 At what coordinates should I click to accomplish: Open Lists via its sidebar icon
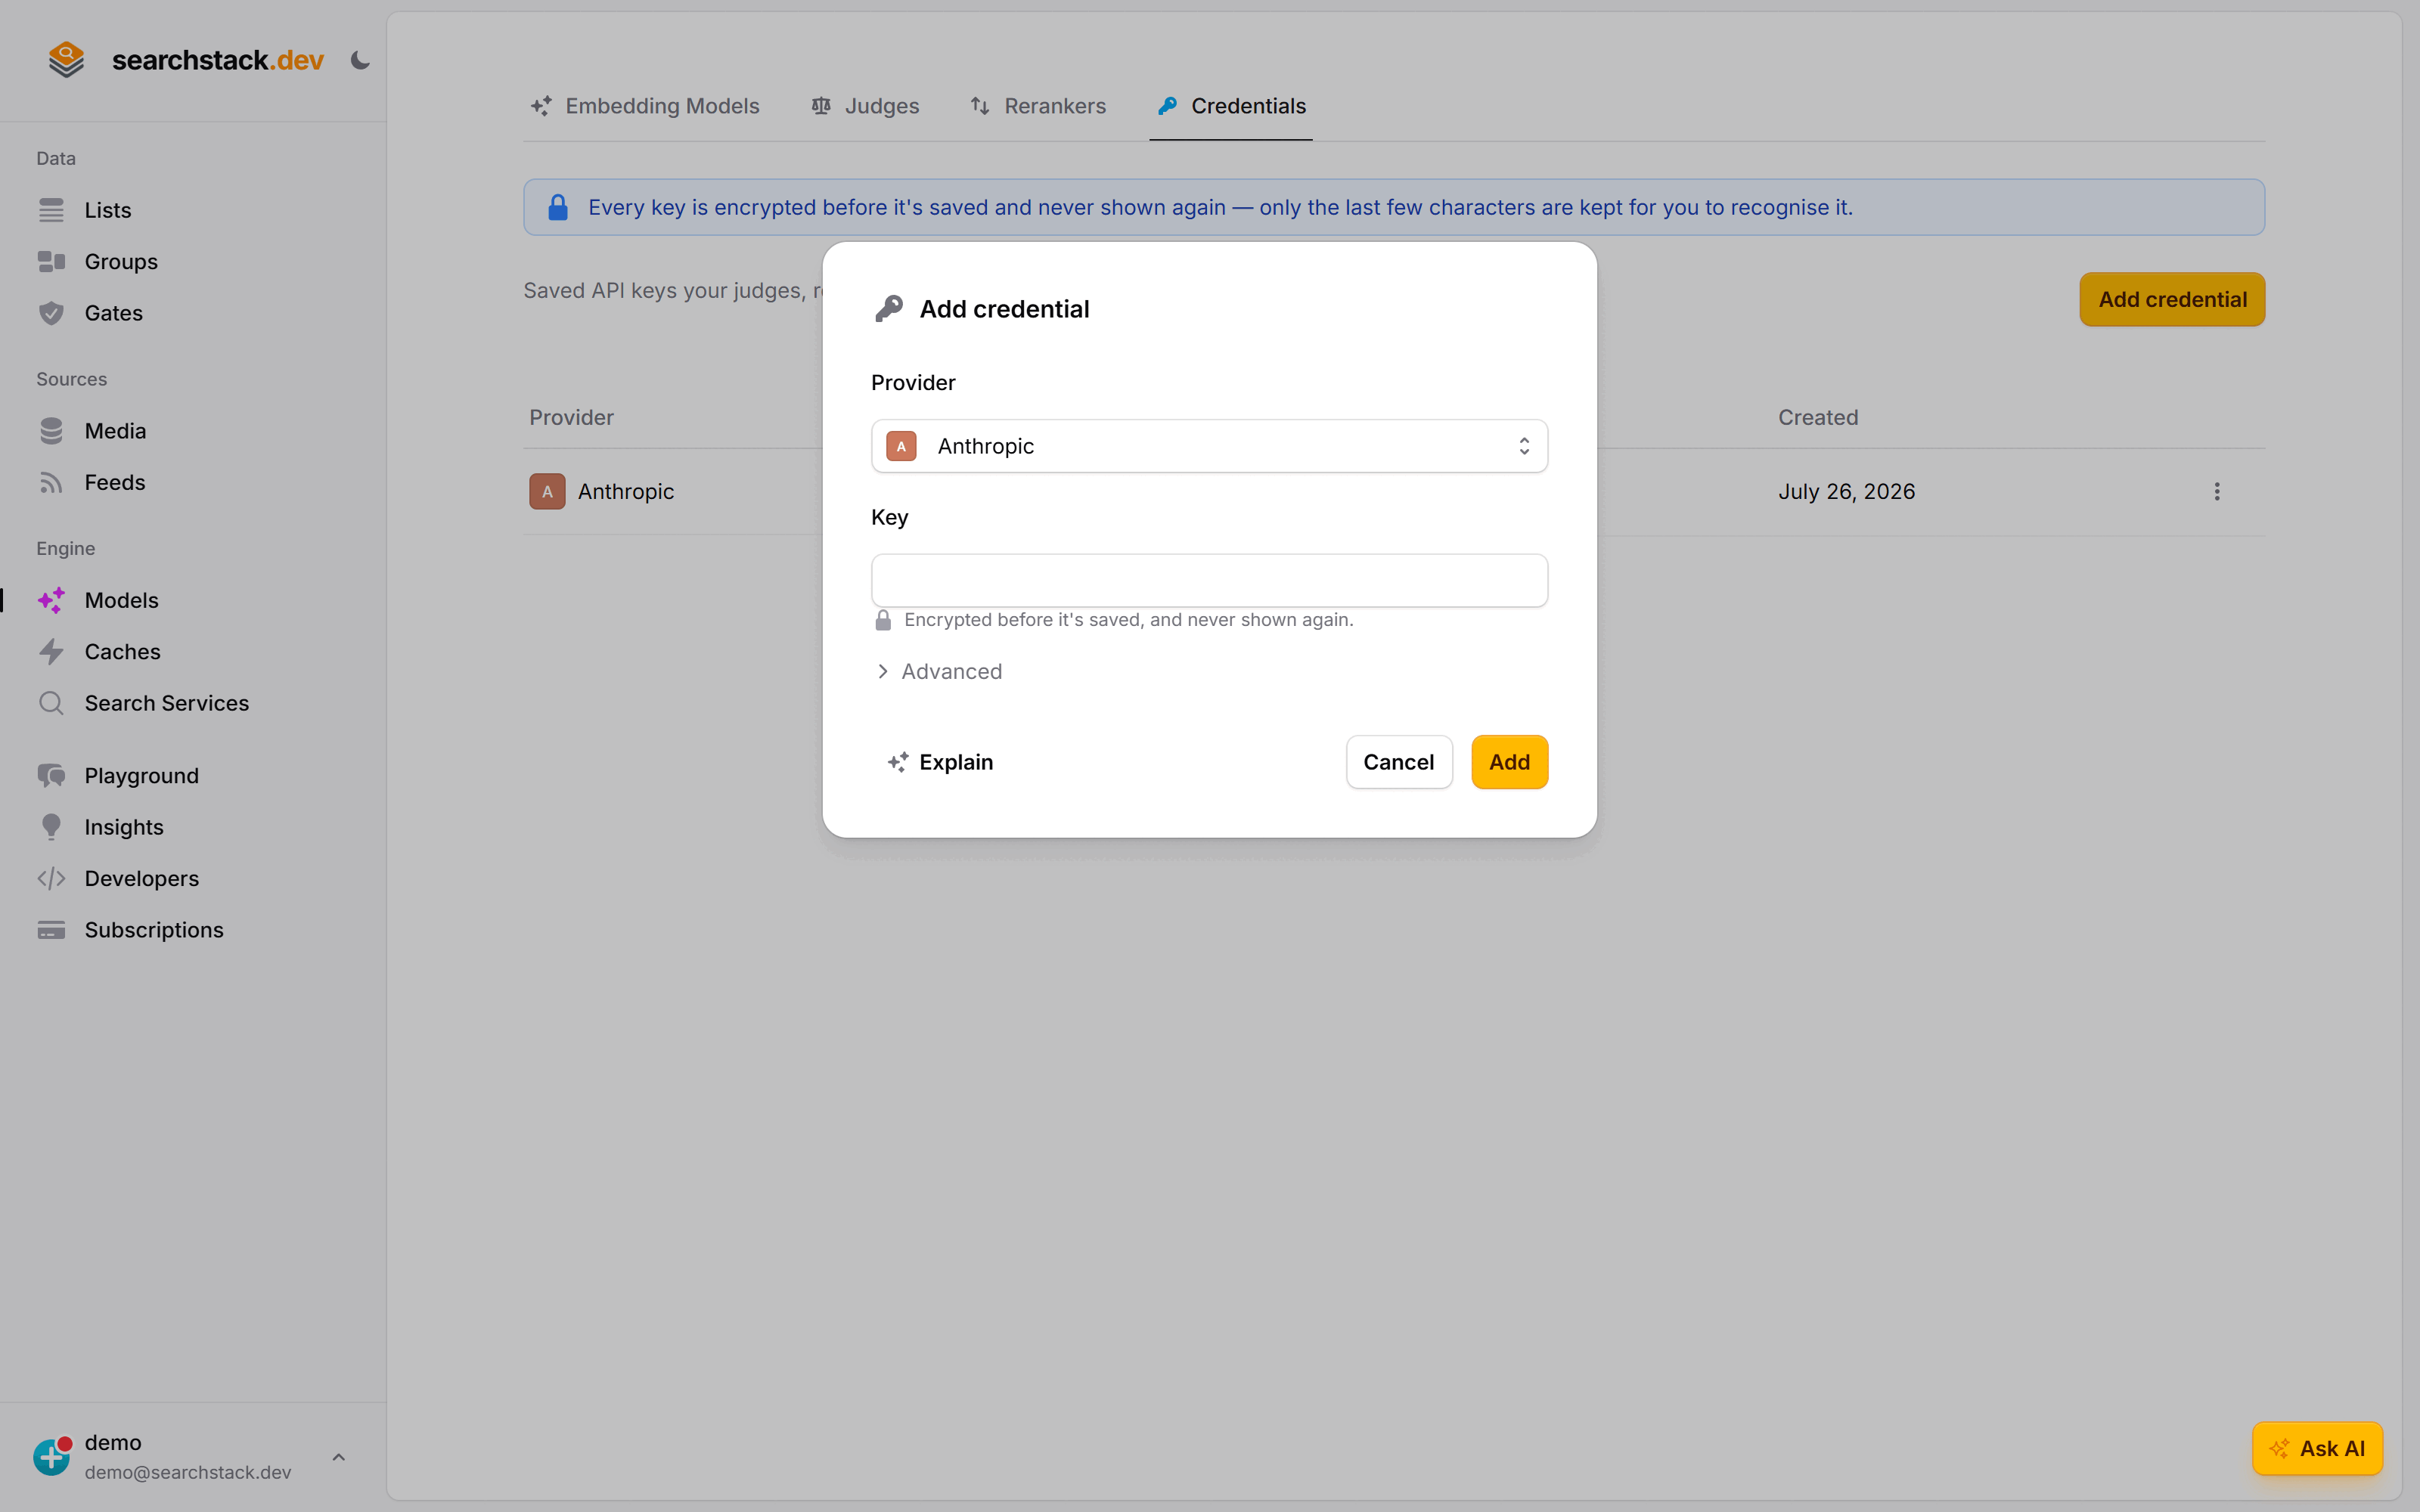[x=51, y=210]
